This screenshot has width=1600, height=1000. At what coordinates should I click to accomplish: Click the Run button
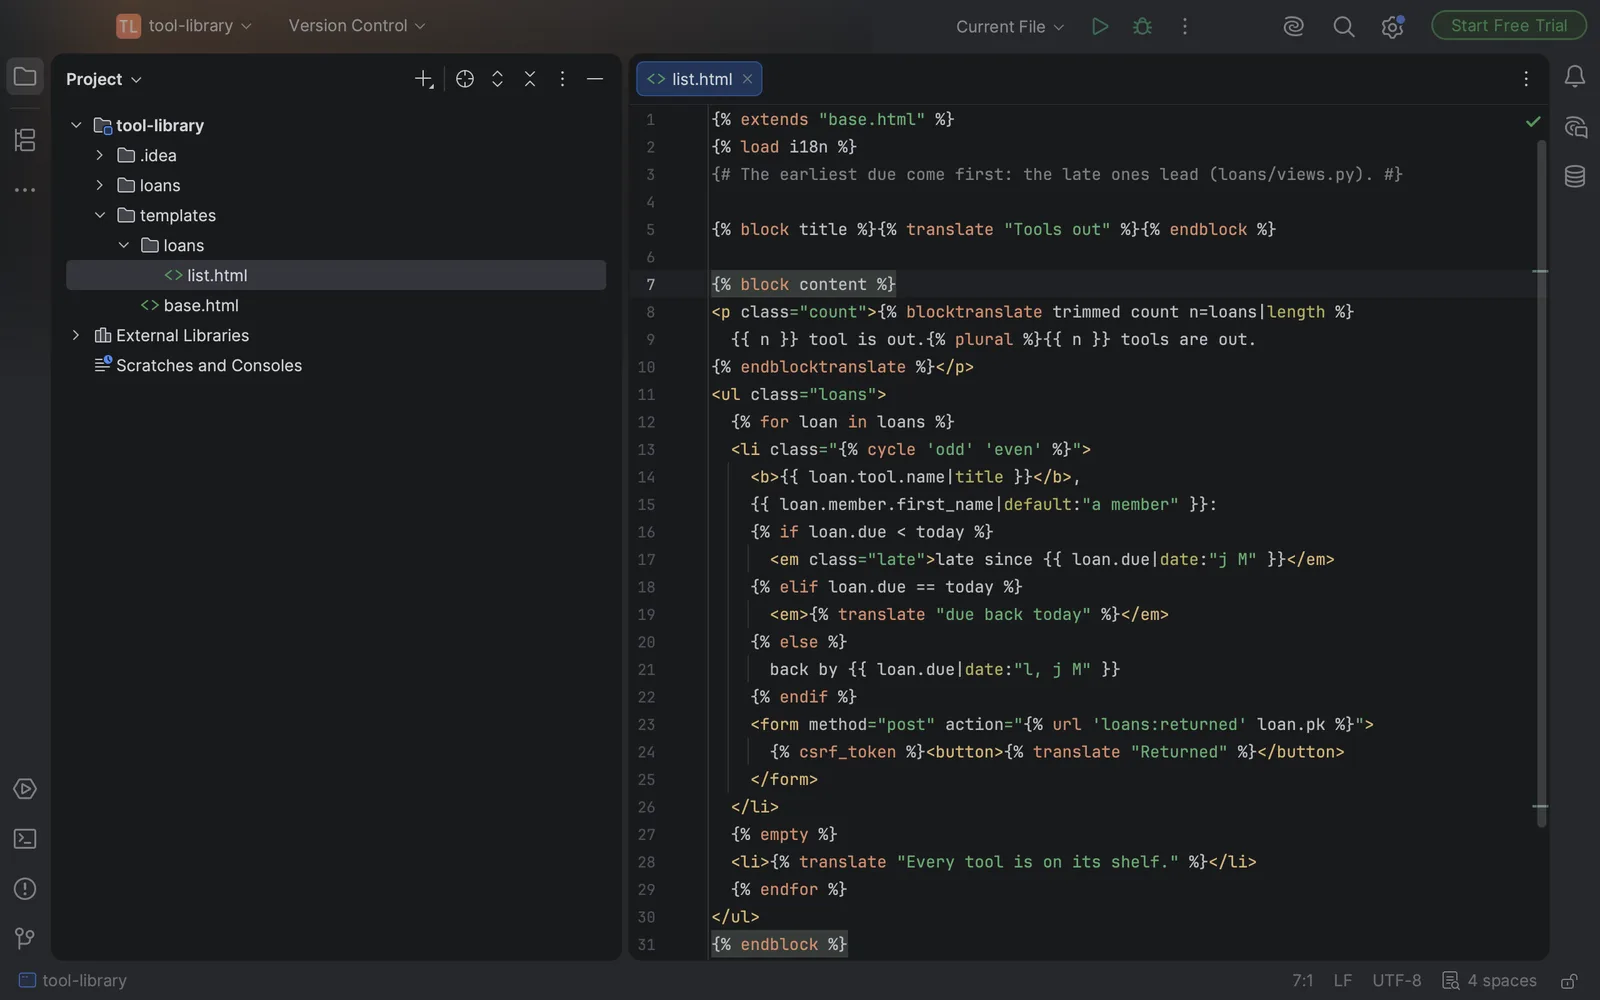point(1100,26)
